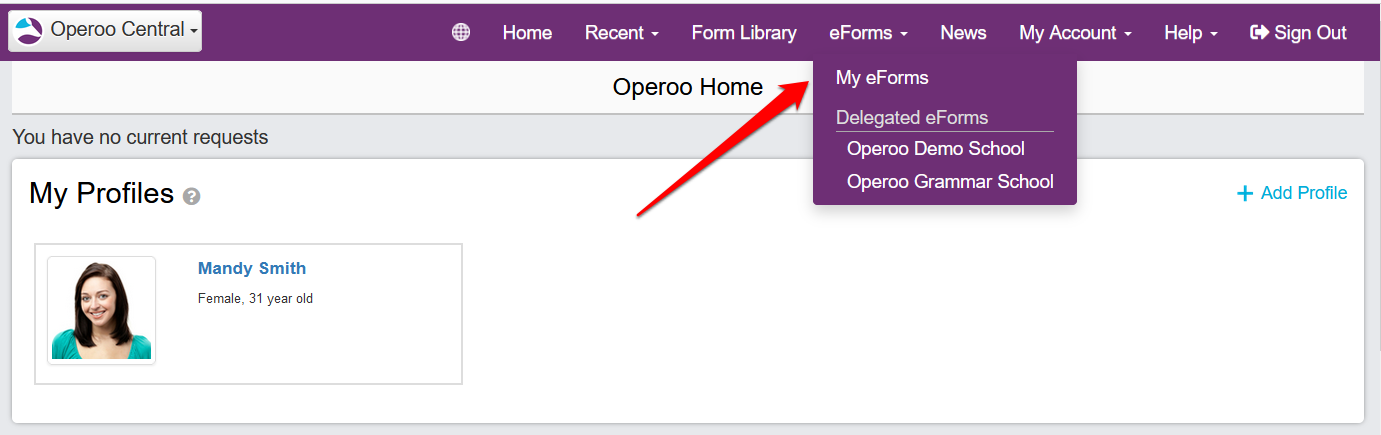Click the Sign Out arrow icon
Screen dimensions: 1381x435
tap(1259, 33)
